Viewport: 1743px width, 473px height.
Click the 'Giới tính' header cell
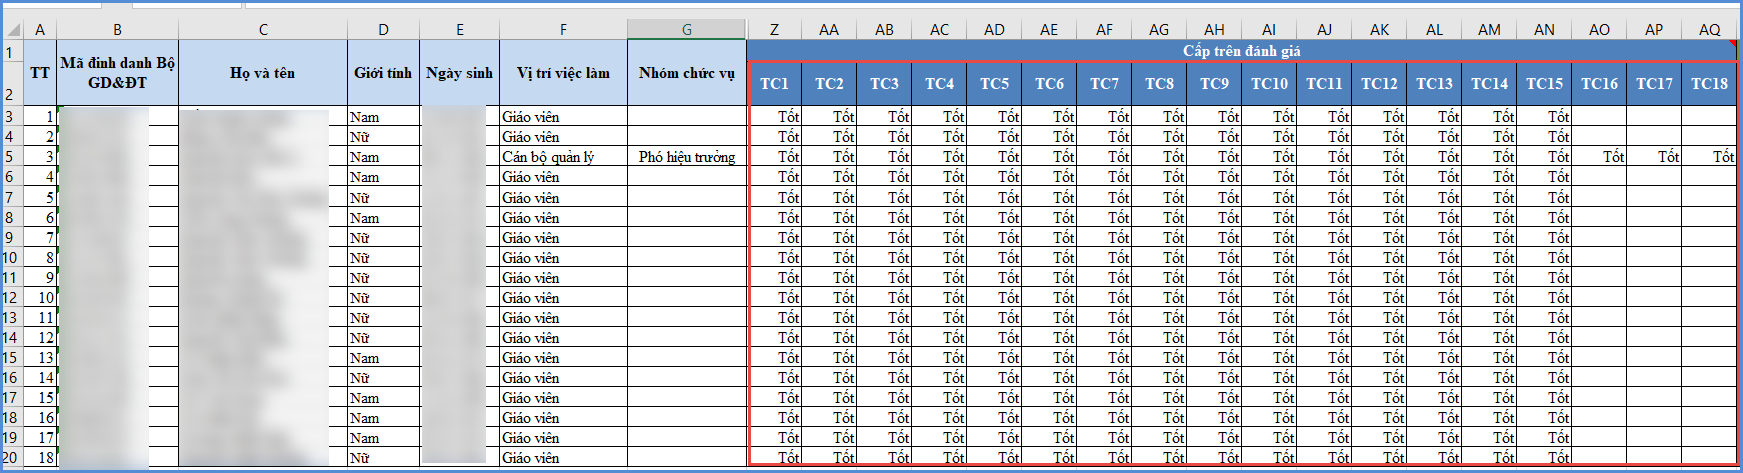[x=383, y=72]
